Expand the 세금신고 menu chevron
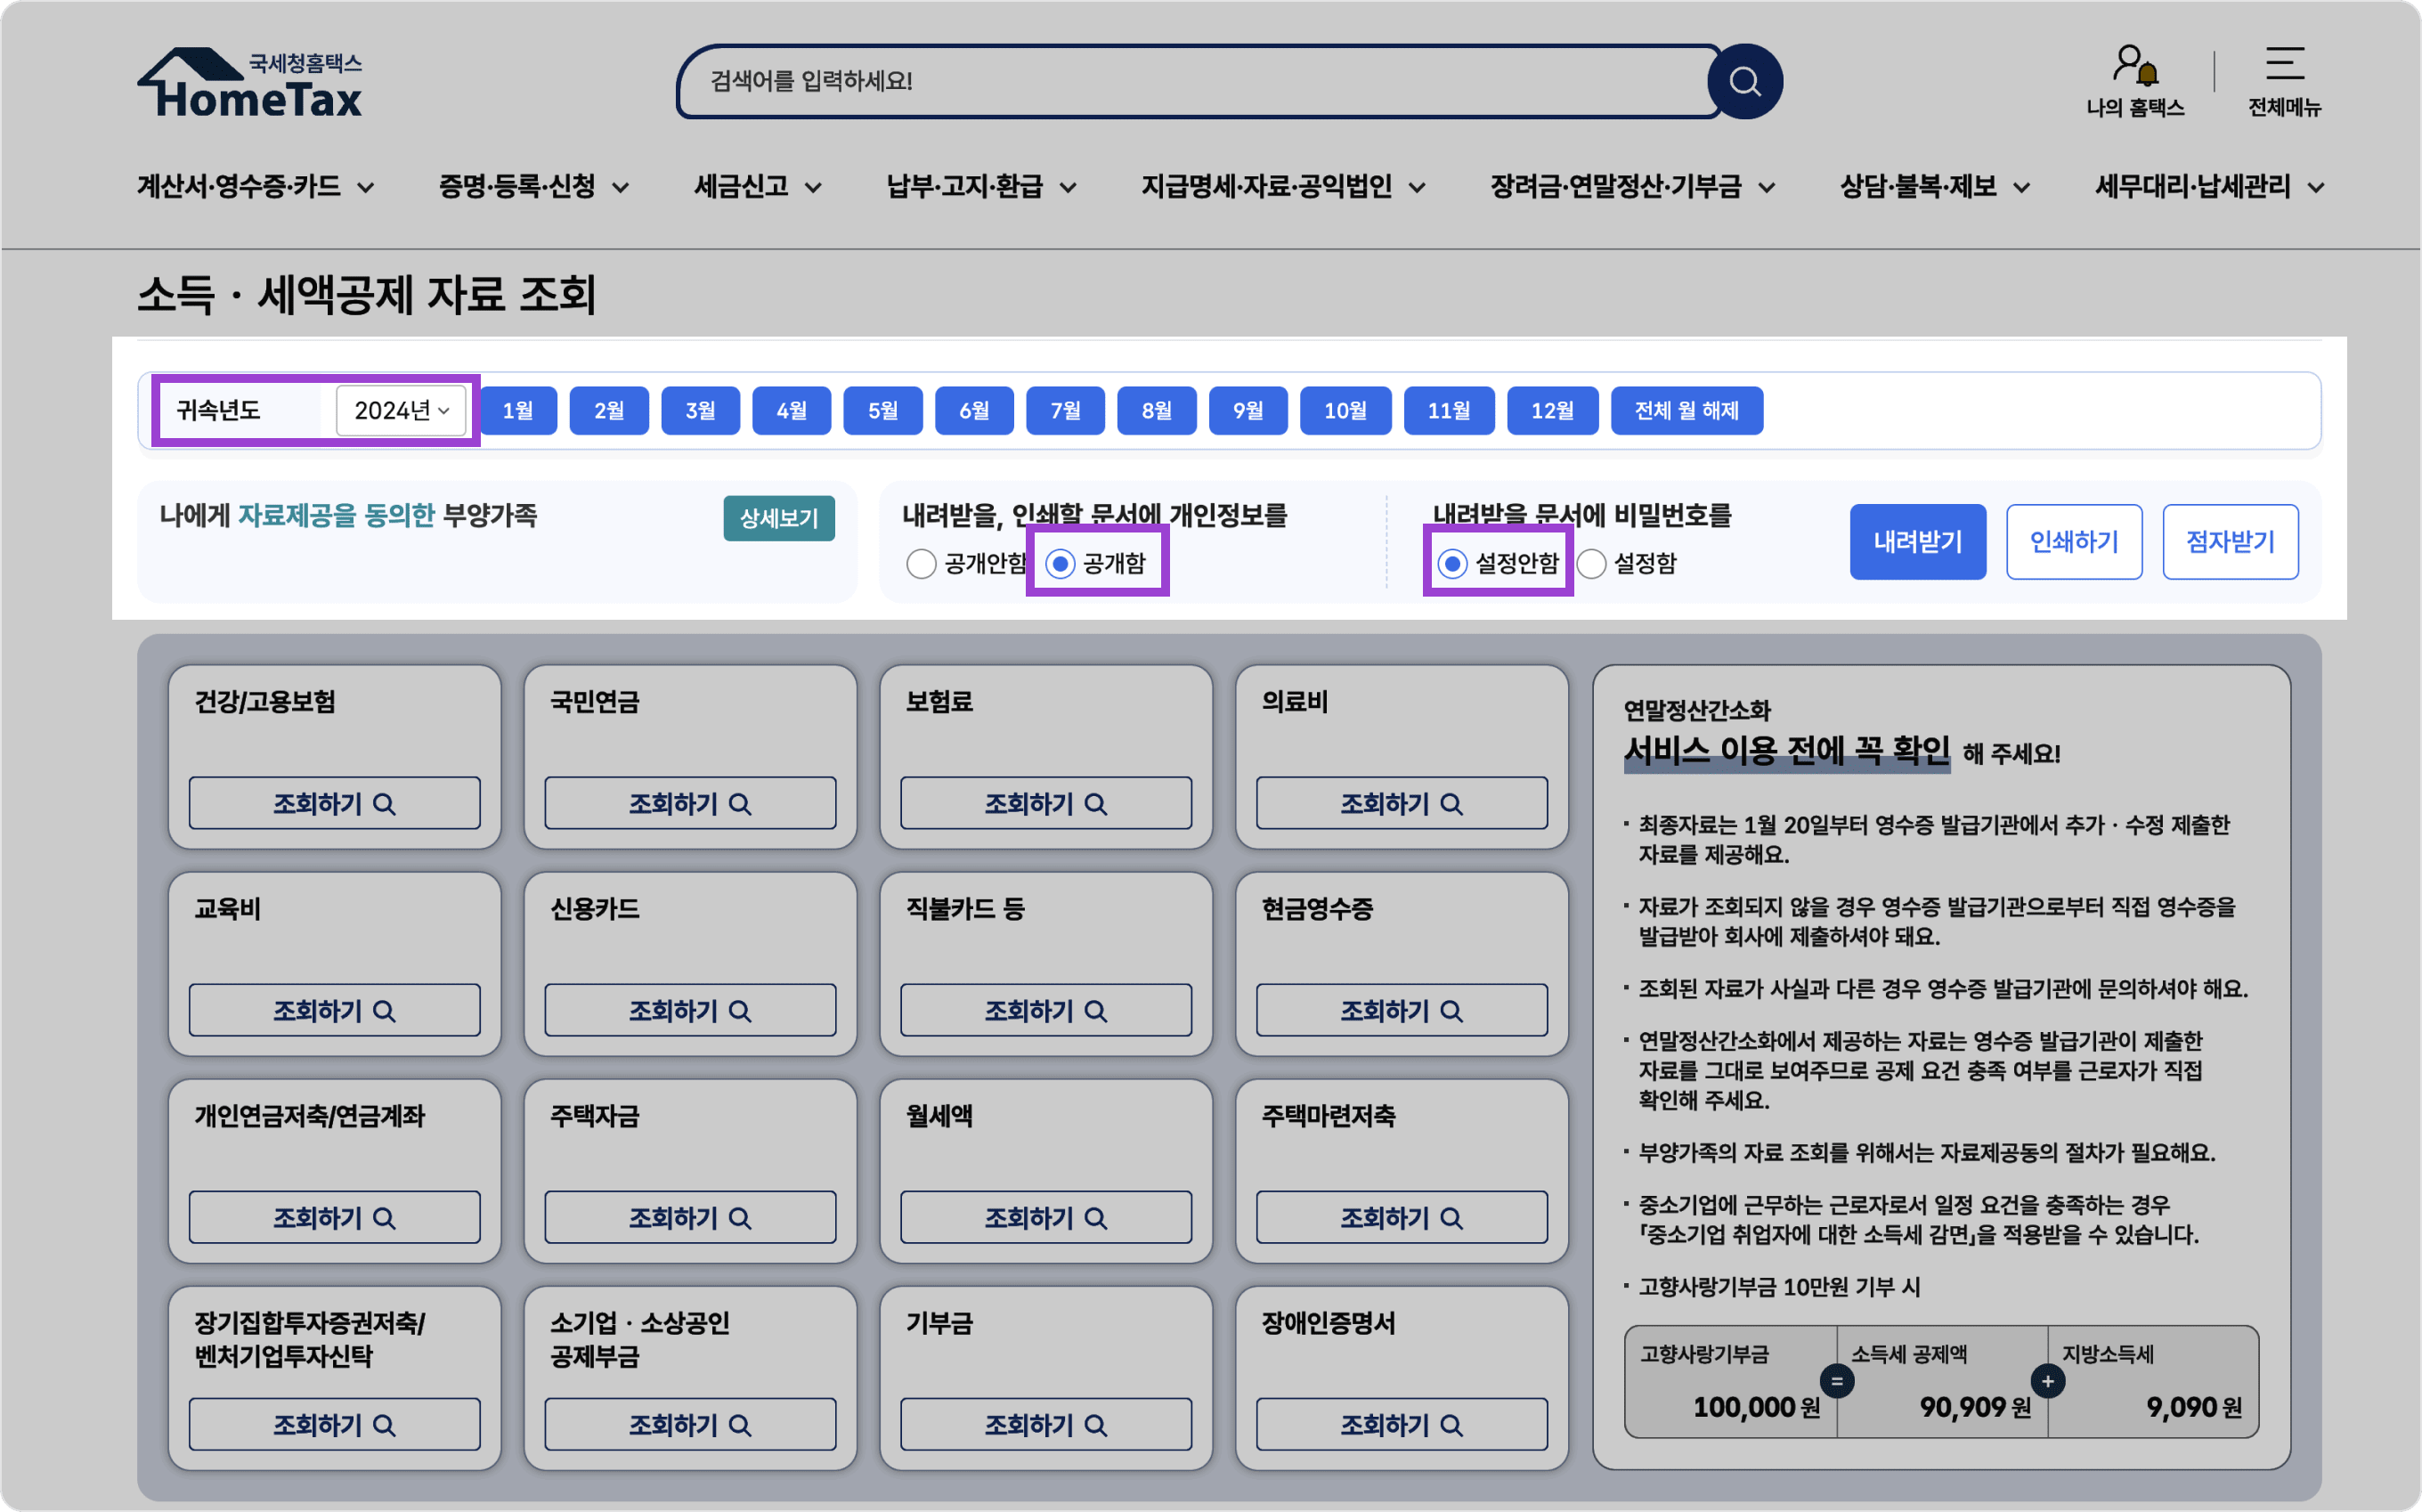Screen dimensions: 2422x1512 pyautogui.click(x=813, y=188)
